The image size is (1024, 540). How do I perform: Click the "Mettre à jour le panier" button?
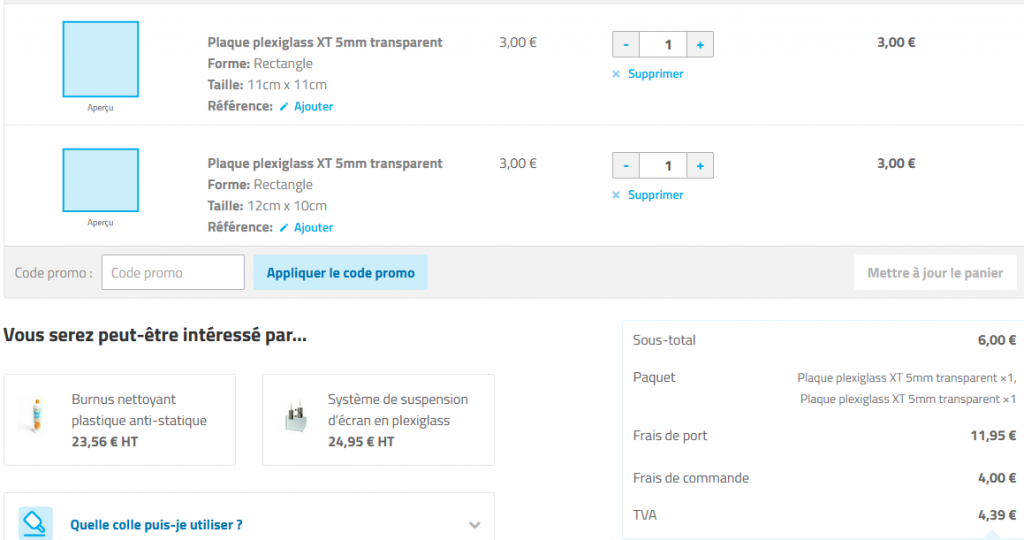935,273
